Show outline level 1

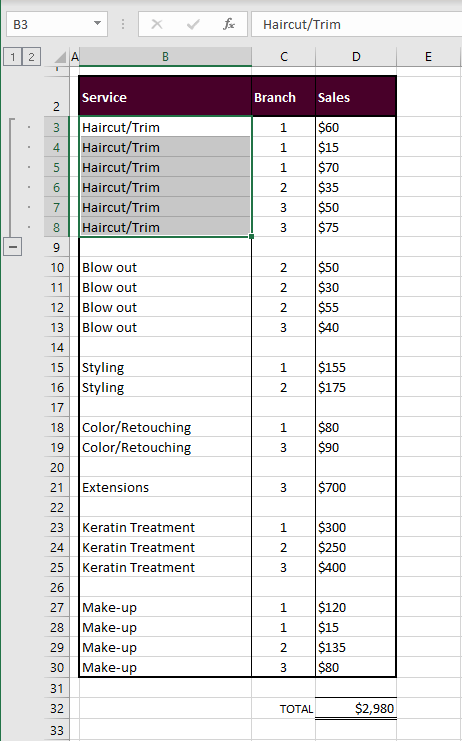pyautogui.click(x=13, y=57)
